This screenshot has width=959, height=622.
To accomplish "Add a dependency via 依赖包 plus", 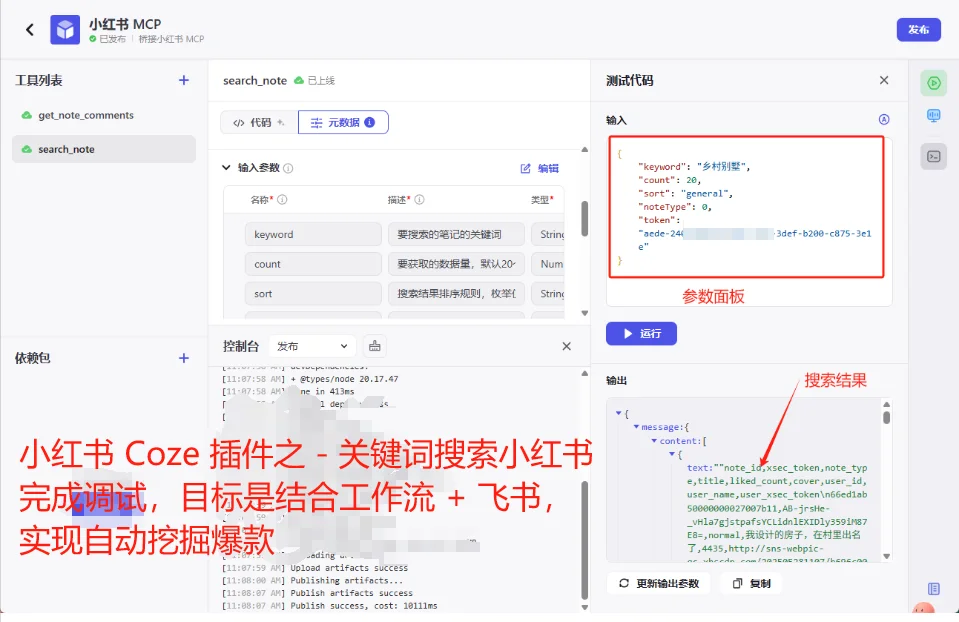I will [183, 358].
